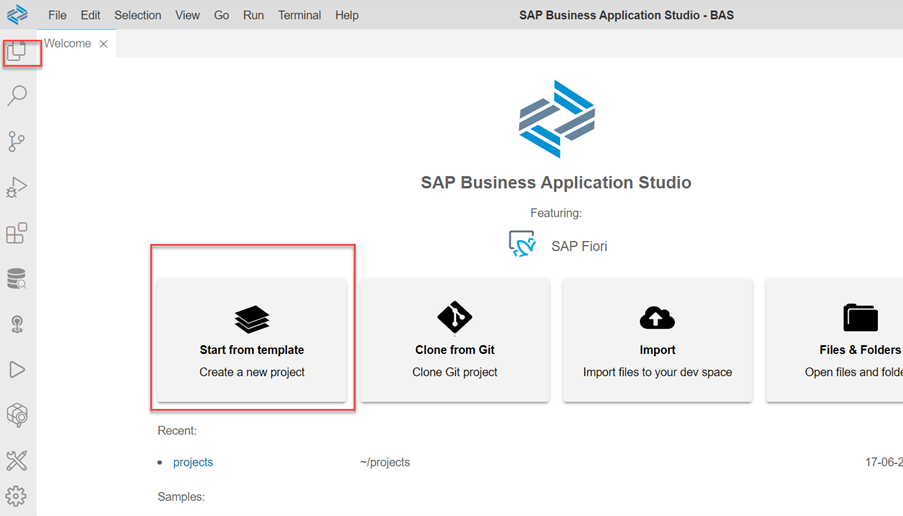Open the Edit menu
Image resolution: width=903 pixels, height=516 pixels.
pyautogui.click(x=90, y=15)
